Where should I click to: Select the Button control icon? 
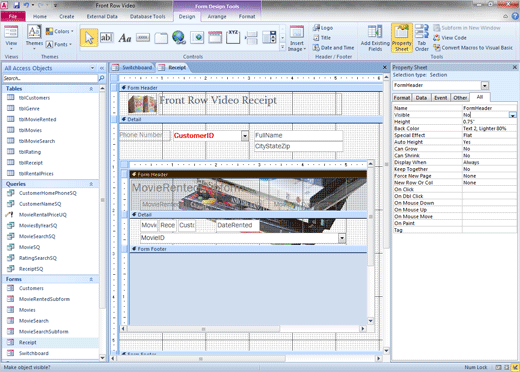click(x=143, y=38)
